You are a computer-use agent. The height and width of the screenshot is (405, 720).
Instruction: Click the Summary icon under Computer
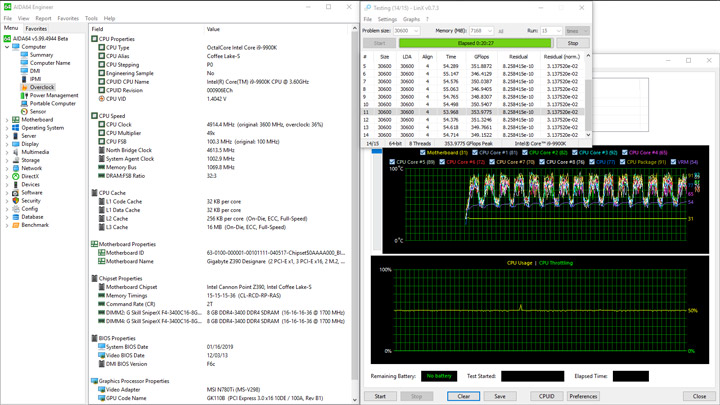(x=25, y=55)
